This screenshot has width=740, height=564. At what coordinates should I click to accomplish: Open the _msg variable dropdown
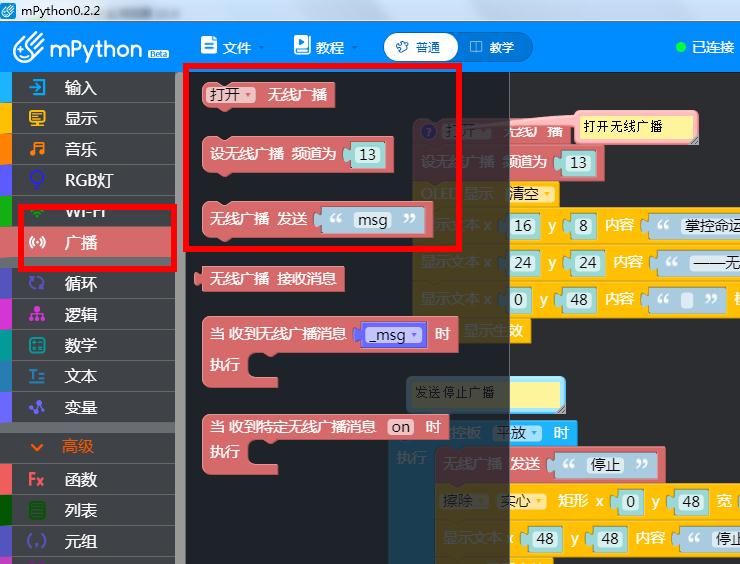click(394, 335)
